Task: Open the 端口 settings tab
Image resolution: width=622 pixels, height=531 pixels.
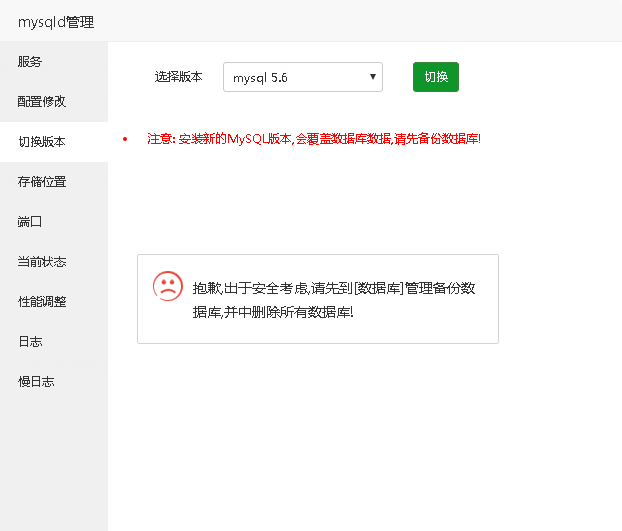Action: pyautogui.click(x=30, y=222)
